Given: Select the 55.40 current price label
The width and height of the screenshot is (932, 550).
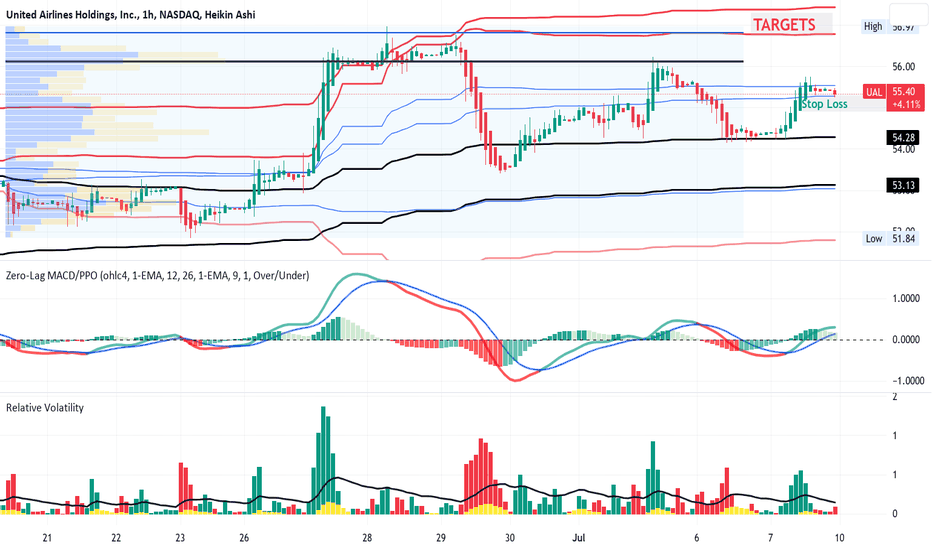Looking at the screenshot, I should click(x=903, y=92).
